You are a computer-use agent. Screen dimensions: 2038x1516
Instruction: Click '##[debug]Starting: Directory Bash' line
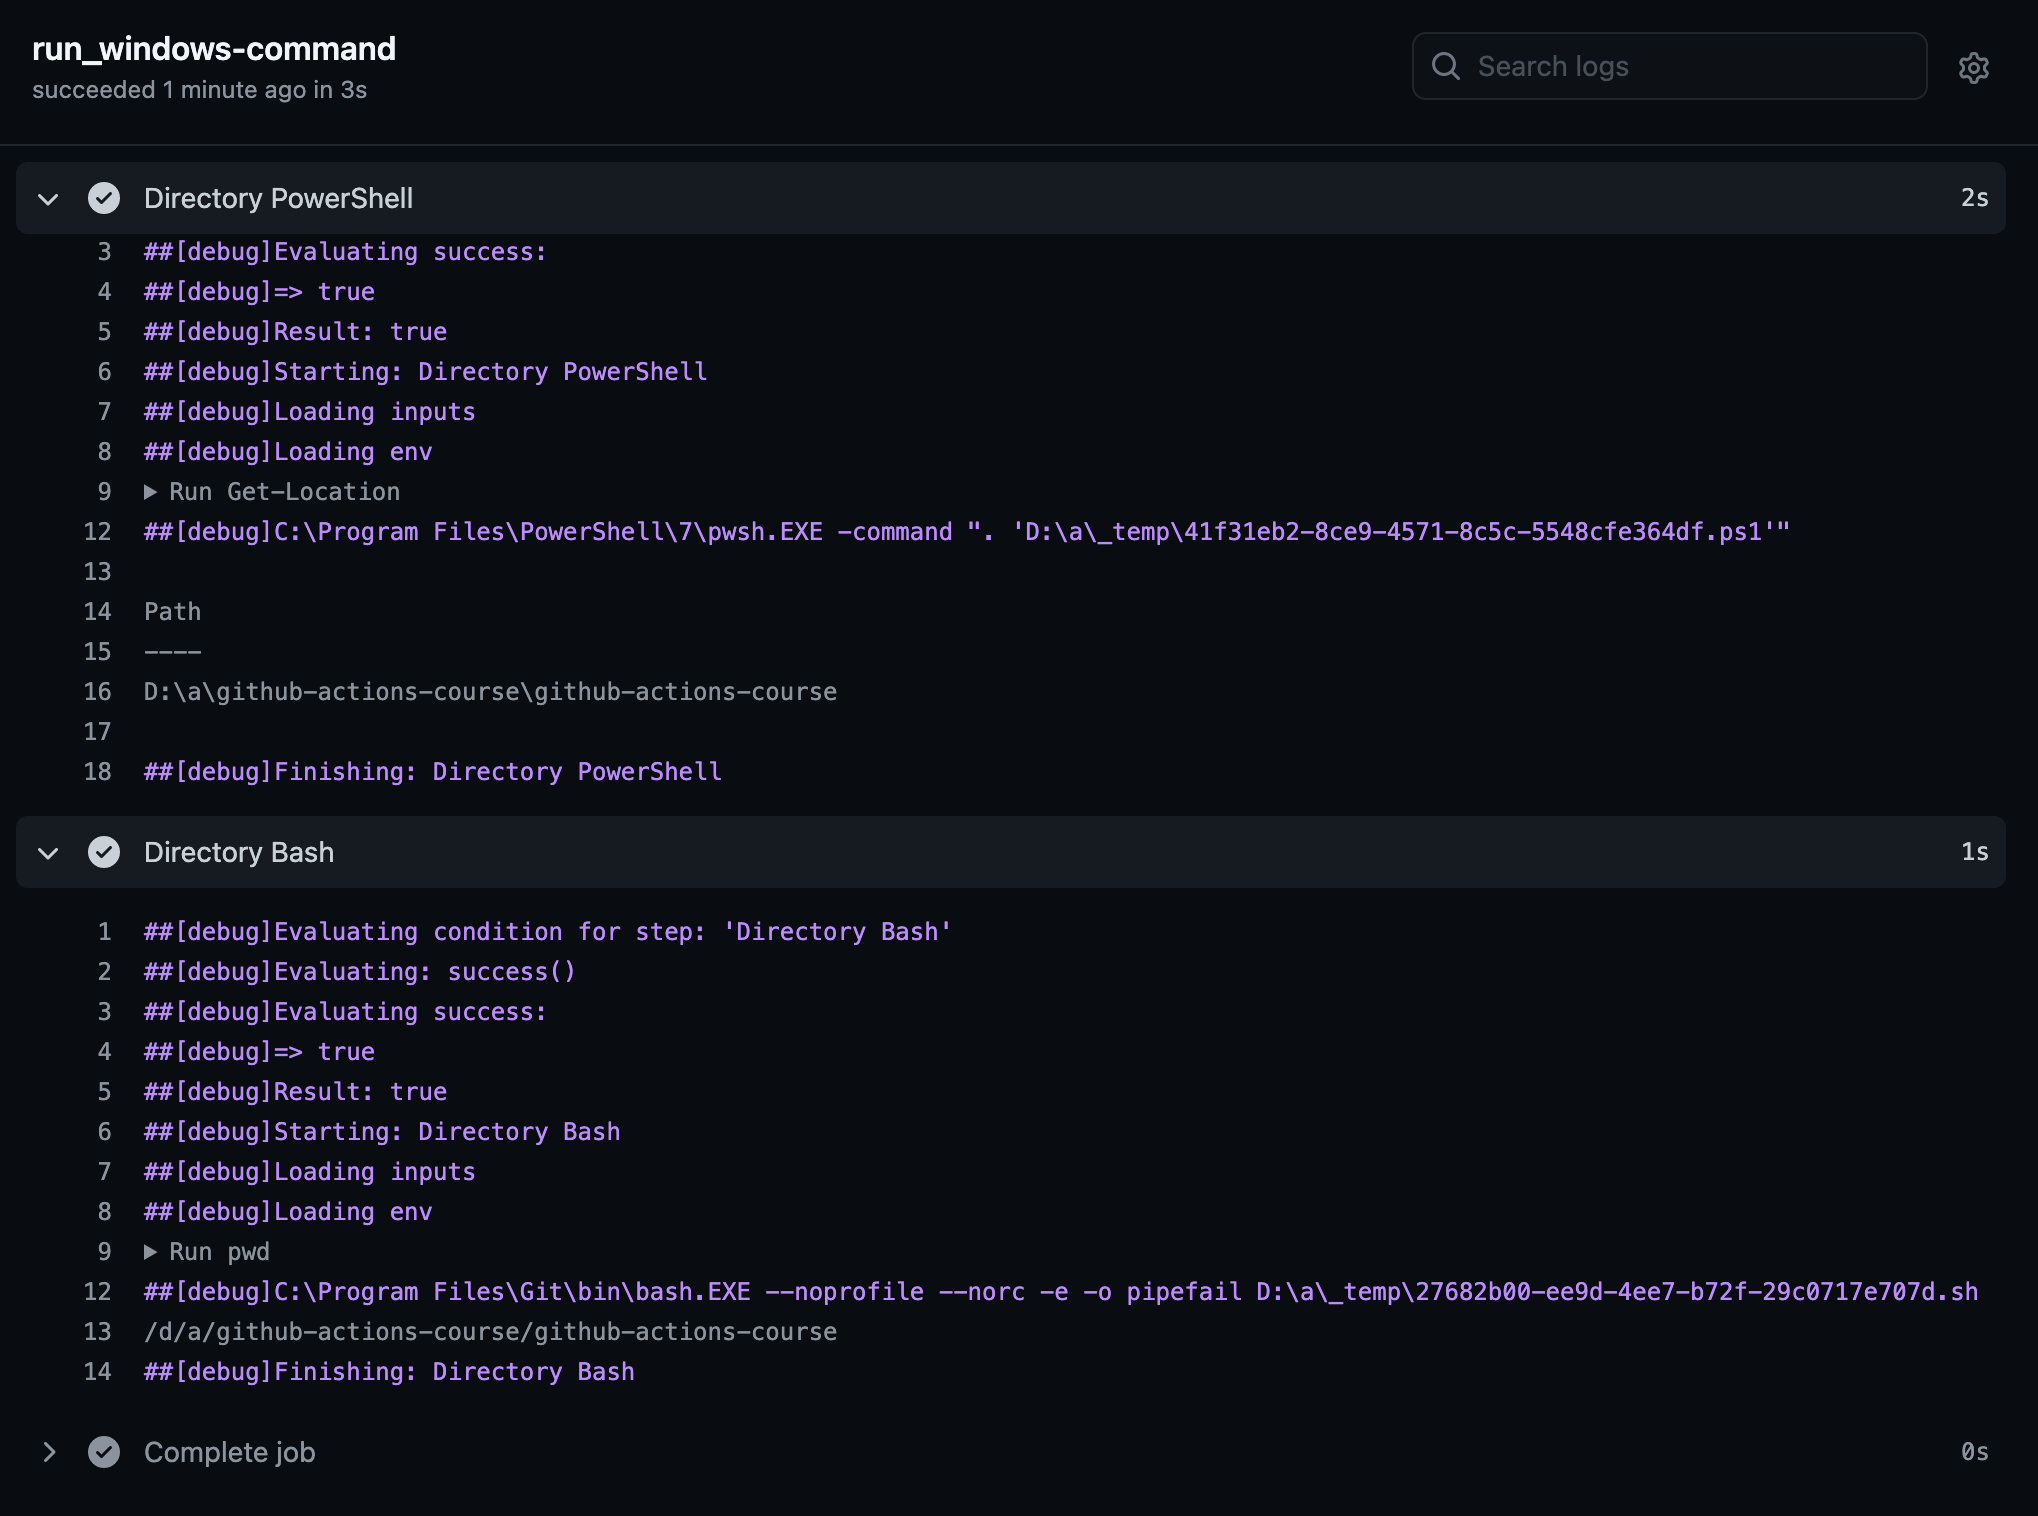[x=382, y=1132]
